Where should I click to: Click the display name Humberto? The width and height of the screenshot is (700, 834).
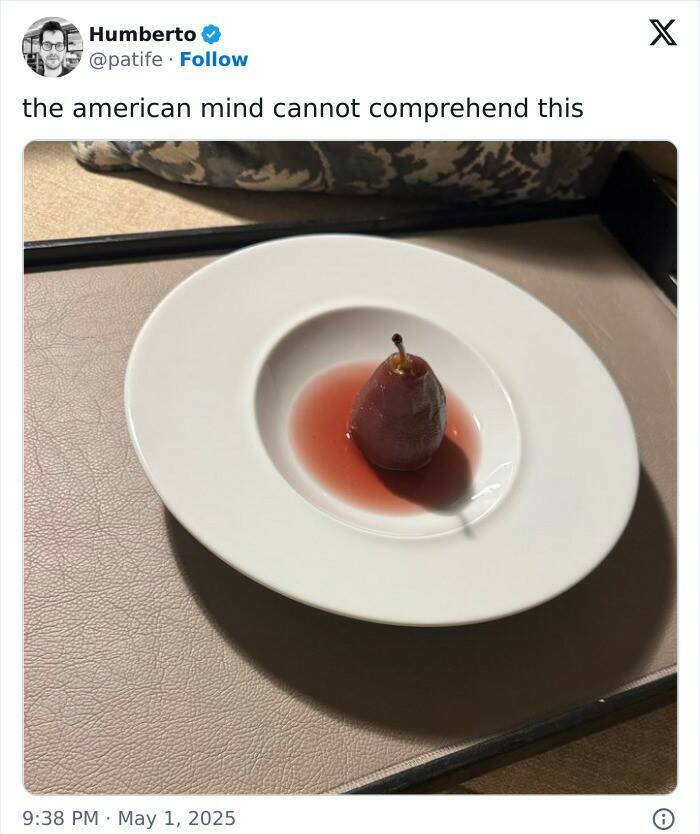[x=143, y=35]
